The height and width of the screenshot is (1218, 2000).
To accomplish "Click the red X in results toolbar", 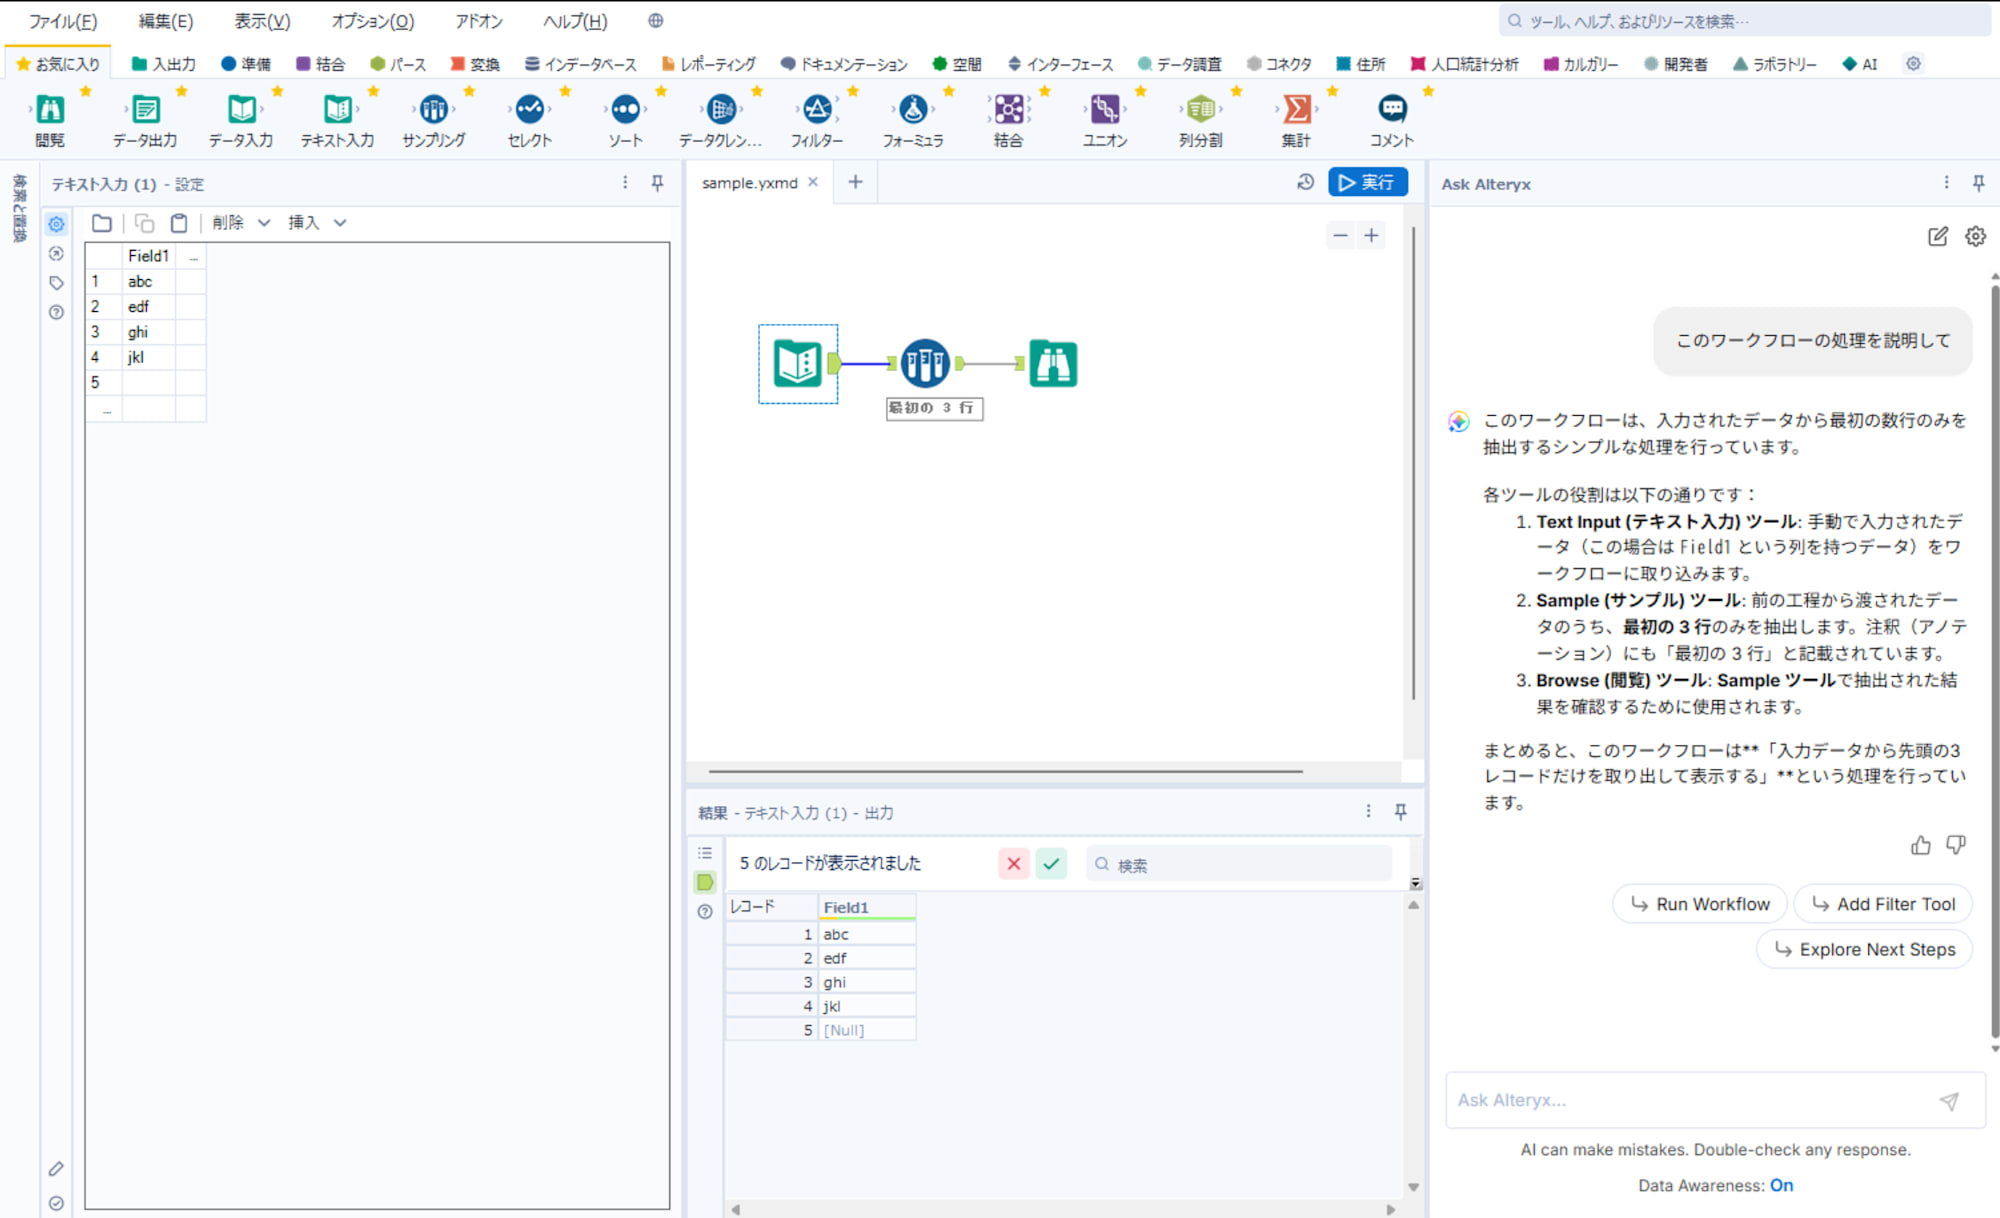I will (x=1014, y=864).
